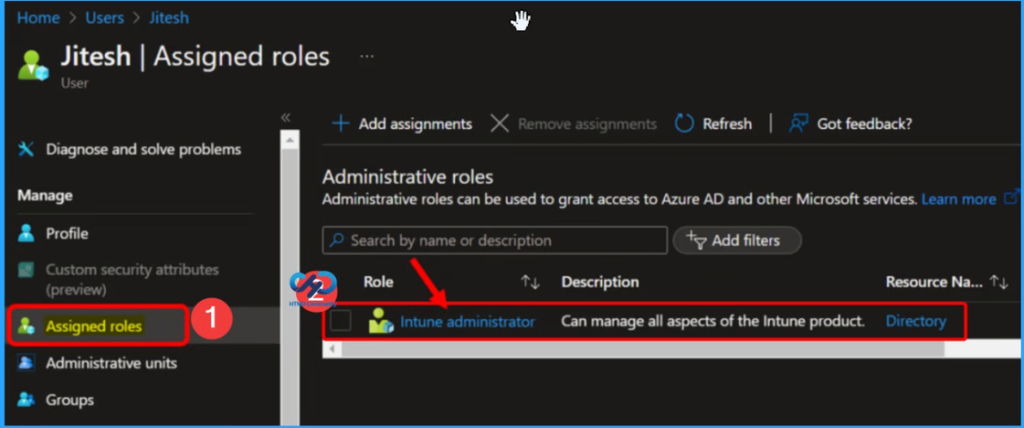Click Remove assignments label
This screenshot has height=428, width=1024.
pos(587,123)
